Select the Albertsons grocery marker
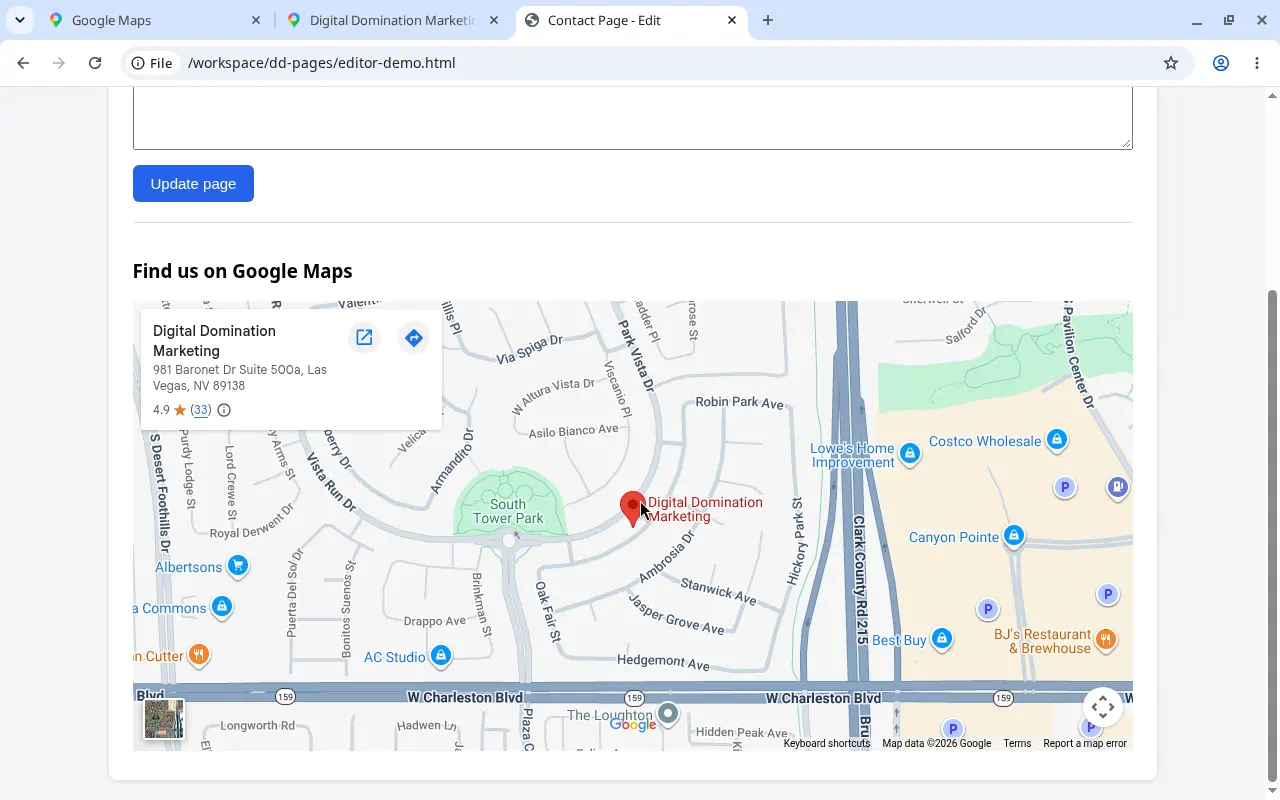 click(x=237, y=567)
